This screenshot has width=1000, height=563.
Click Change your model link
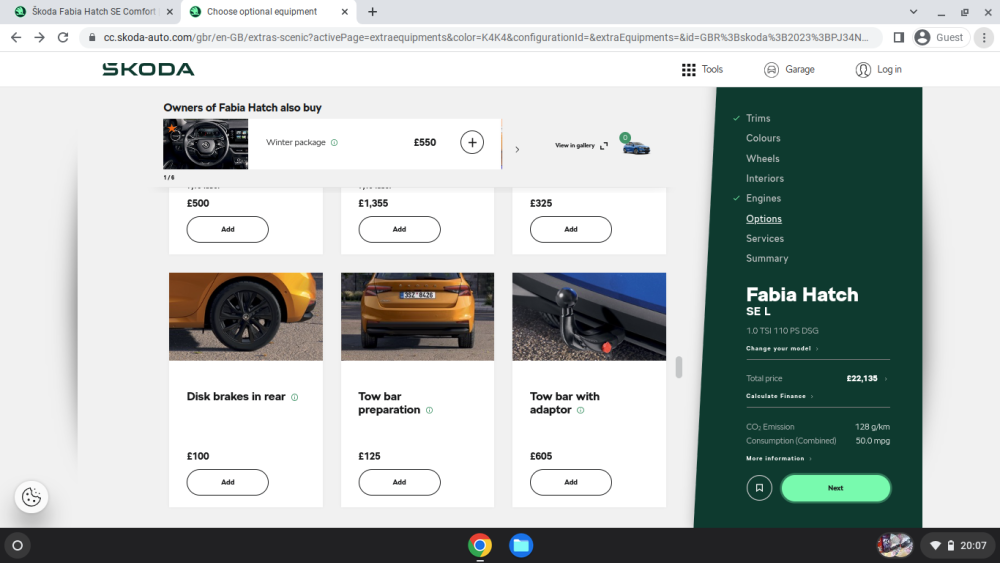click(782, 349)
